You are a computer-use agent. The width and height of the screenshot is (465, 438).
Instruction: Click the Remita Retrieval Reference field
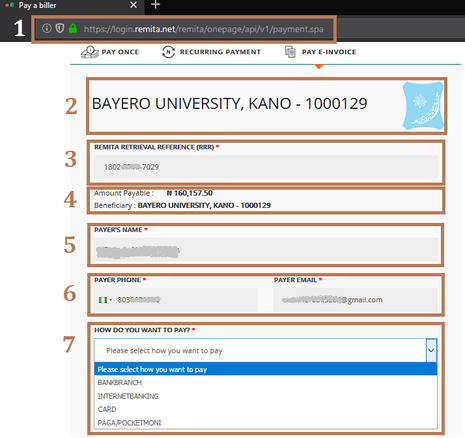(266, 167)
